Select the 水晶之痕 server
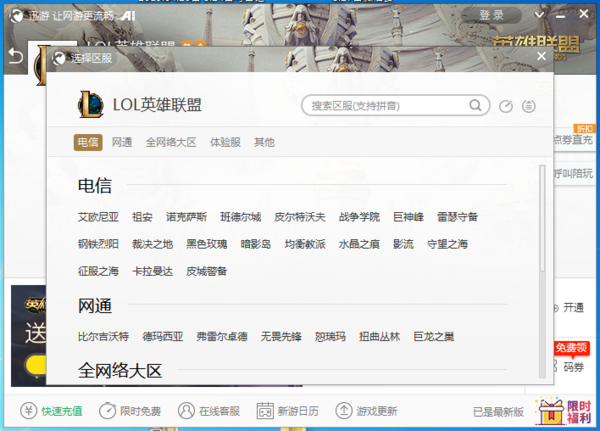This screenshot has height=431, width=600. [x=359, y=244]
